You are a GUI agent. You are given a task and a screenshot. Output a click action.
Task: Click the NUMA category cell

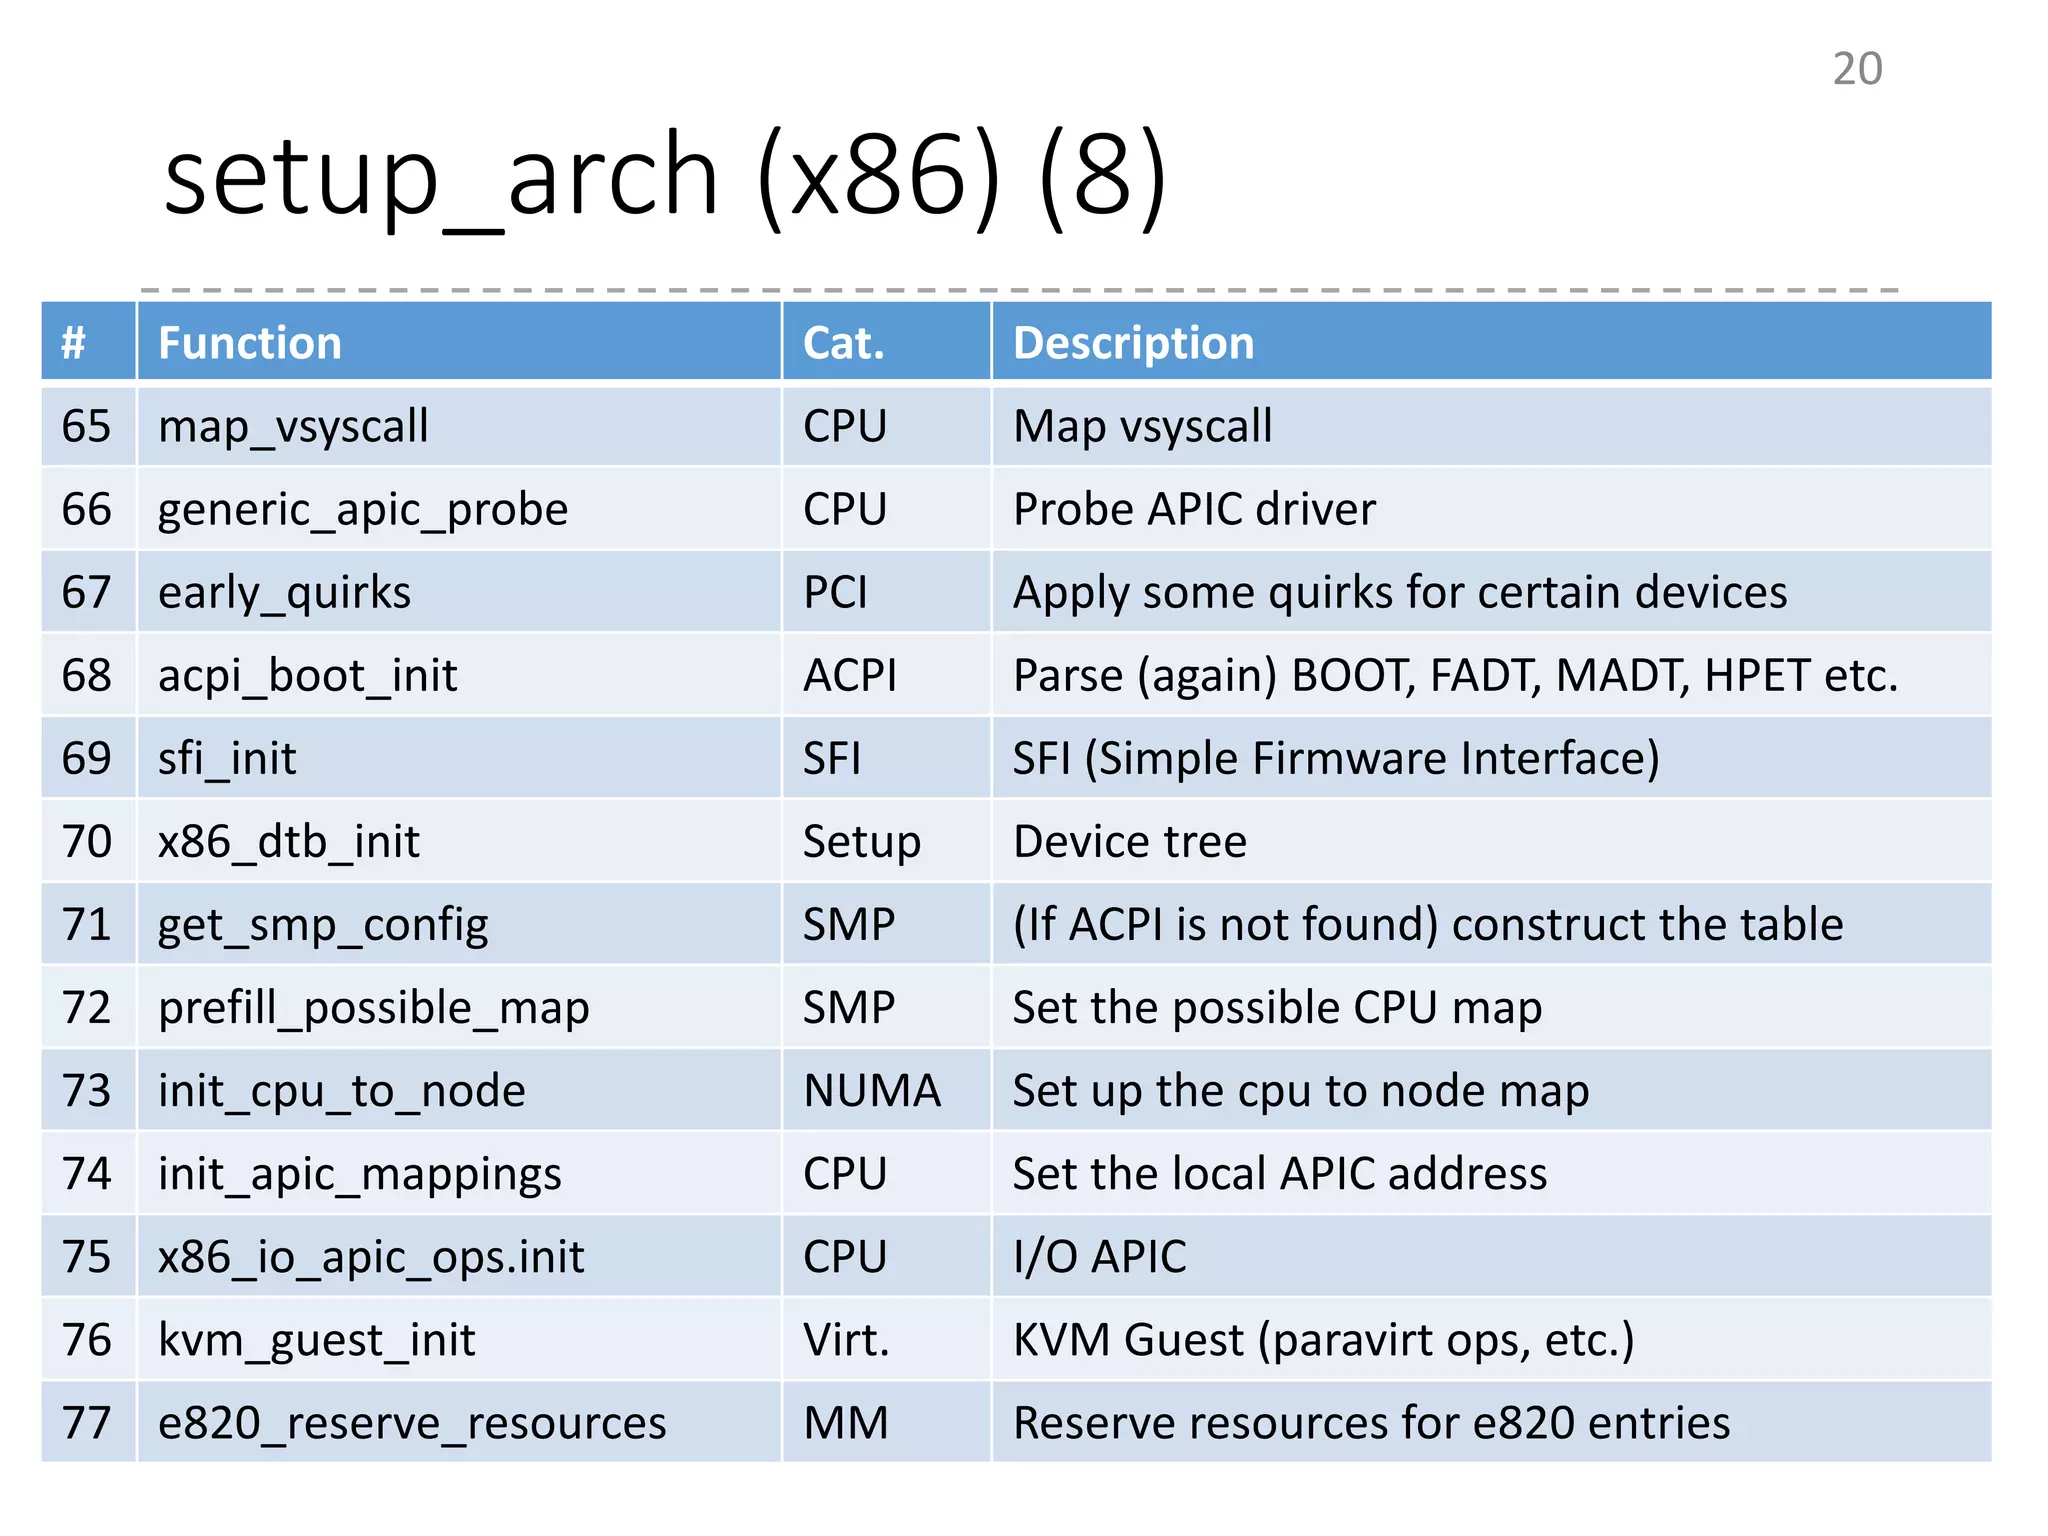872,1090
